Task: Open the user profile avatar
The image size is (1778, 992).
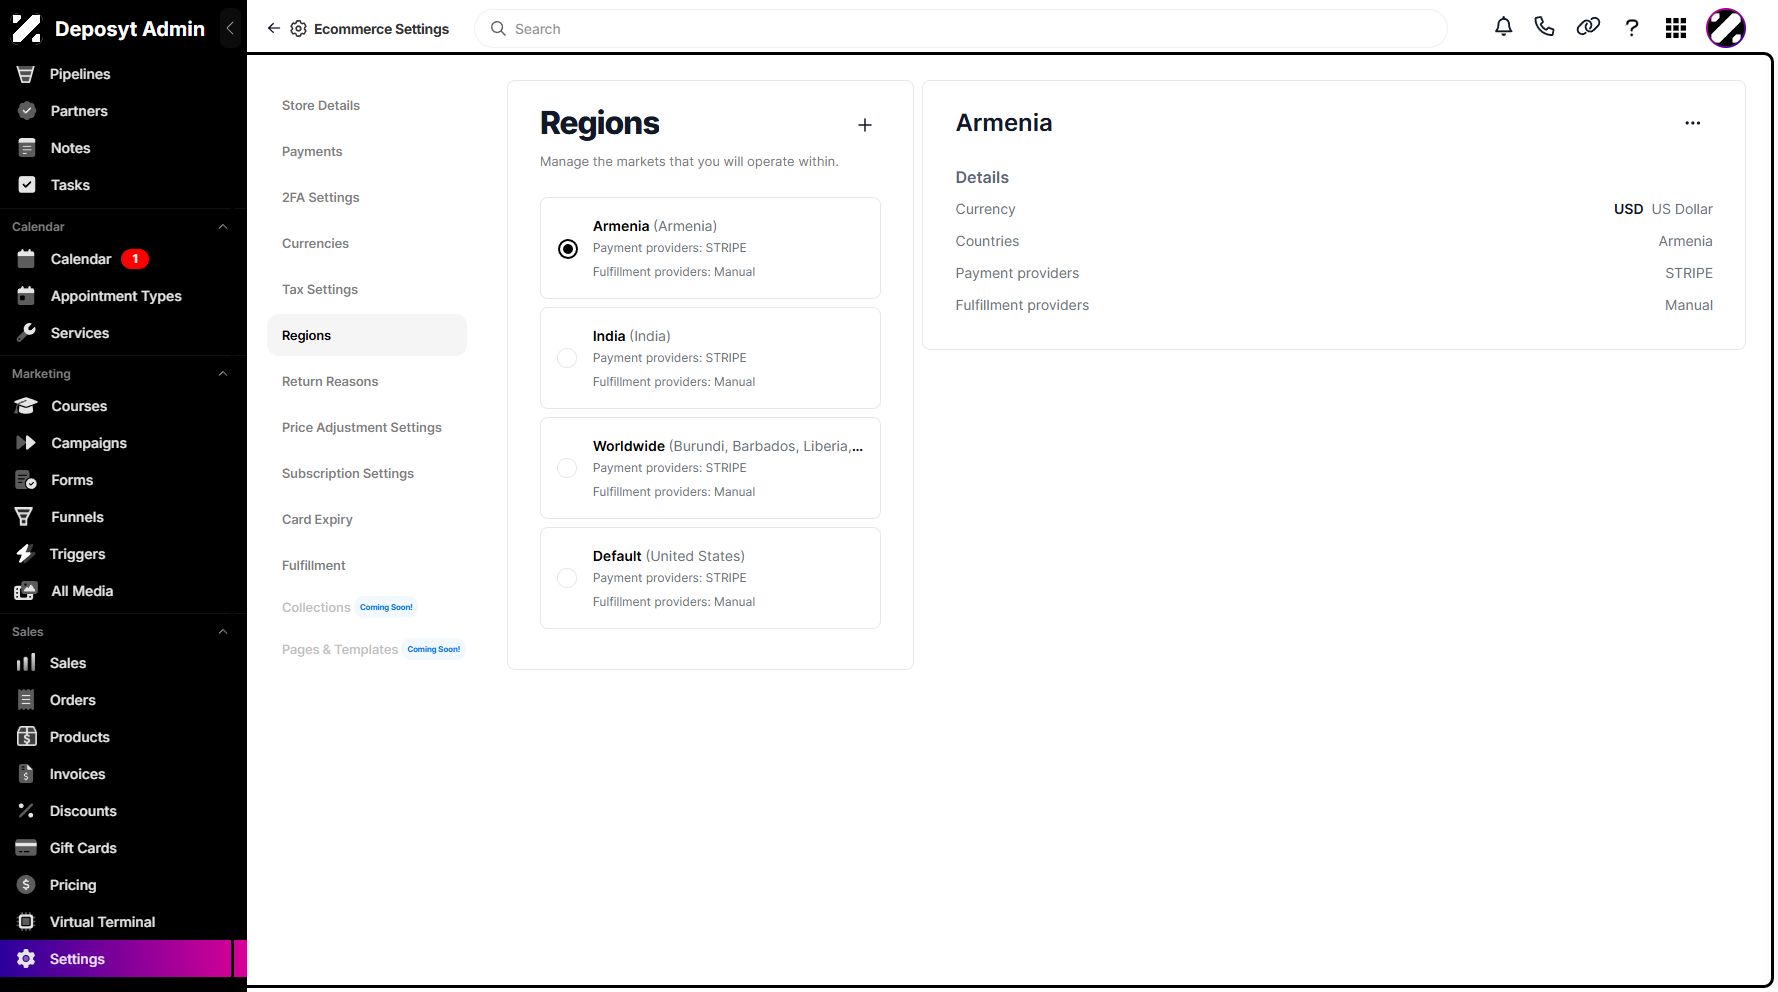Action: tap(1726, 28)
